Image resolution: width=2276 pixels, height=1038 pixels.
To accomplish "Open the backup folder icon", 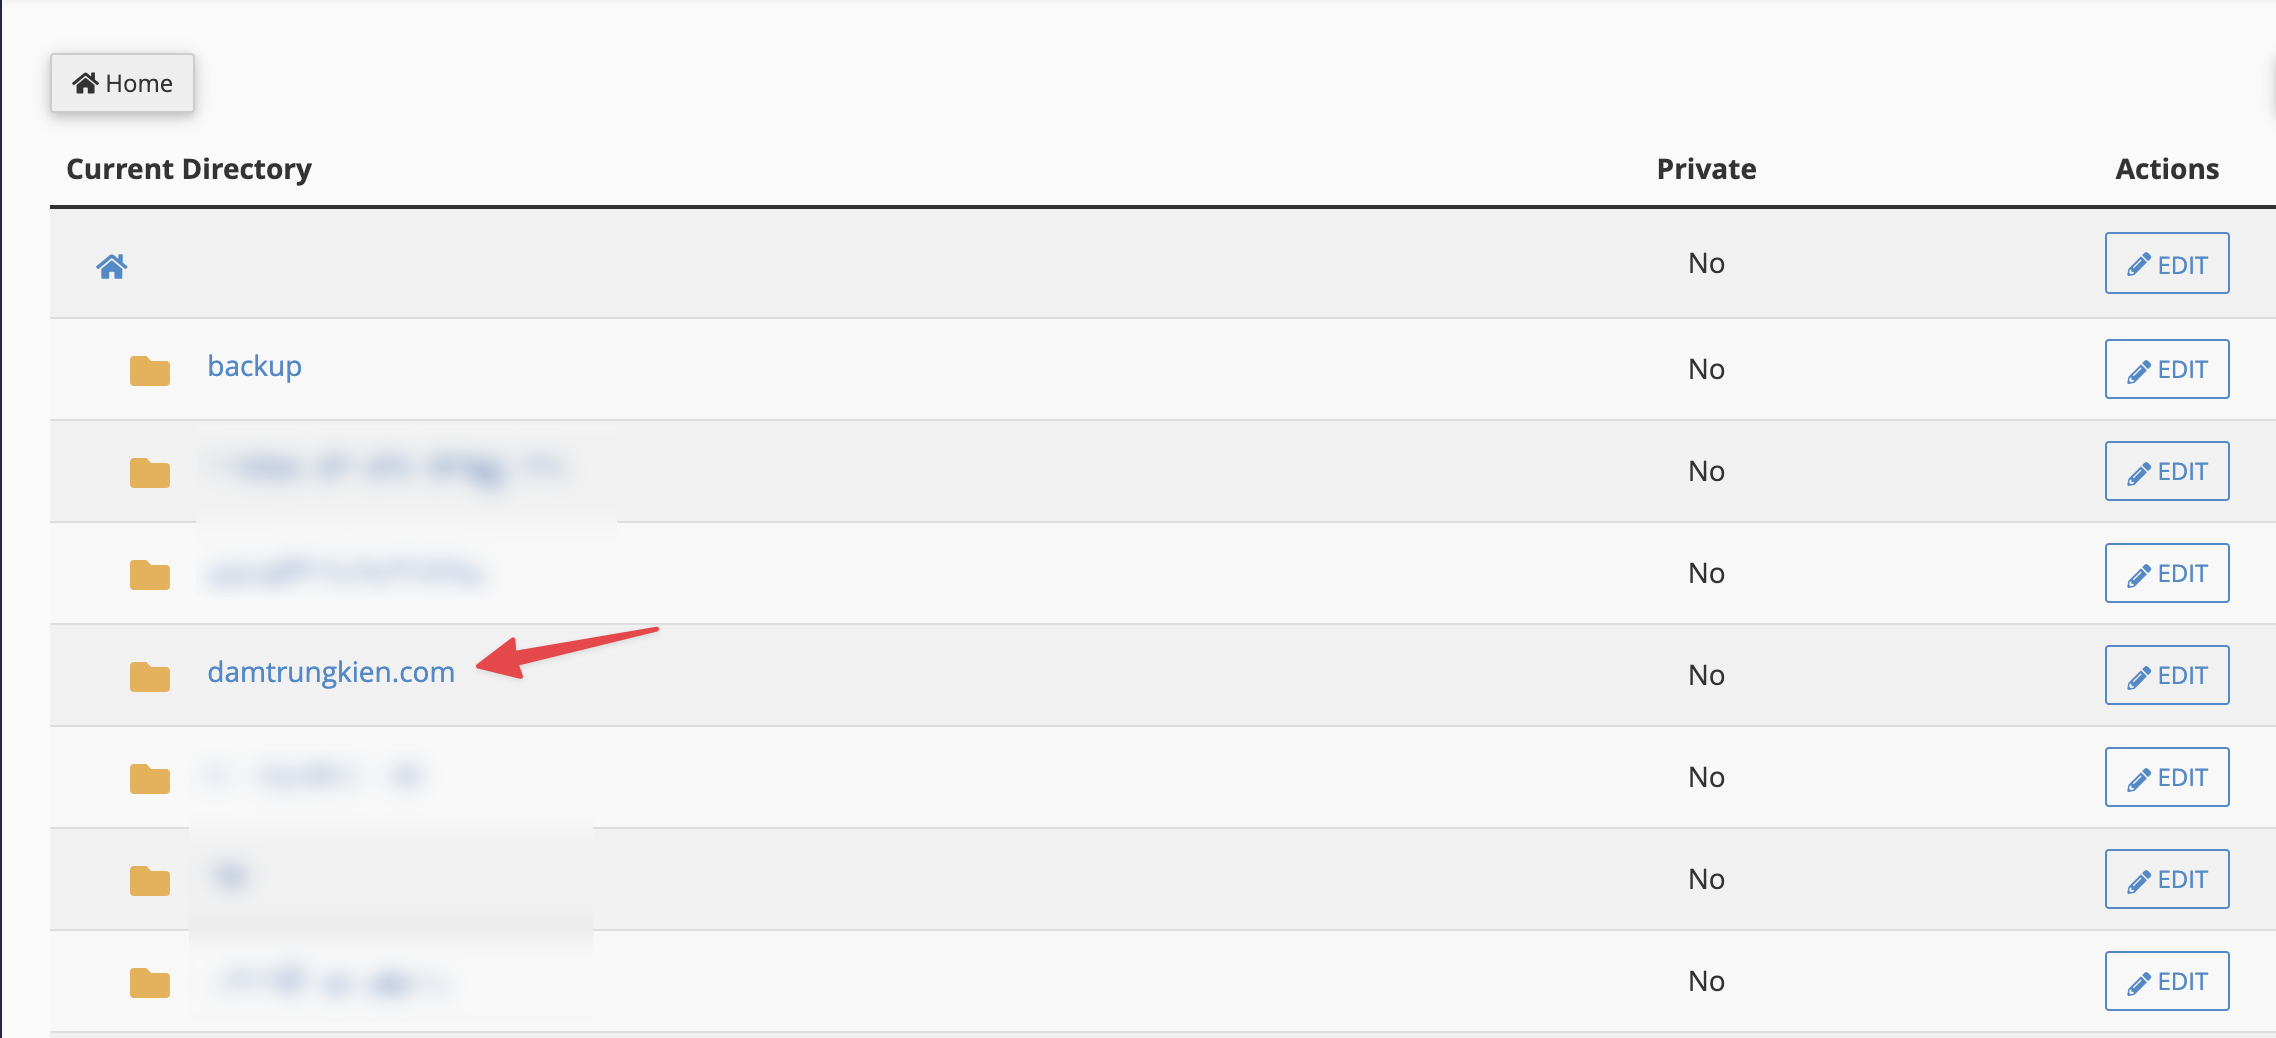I will pos(150,370).
